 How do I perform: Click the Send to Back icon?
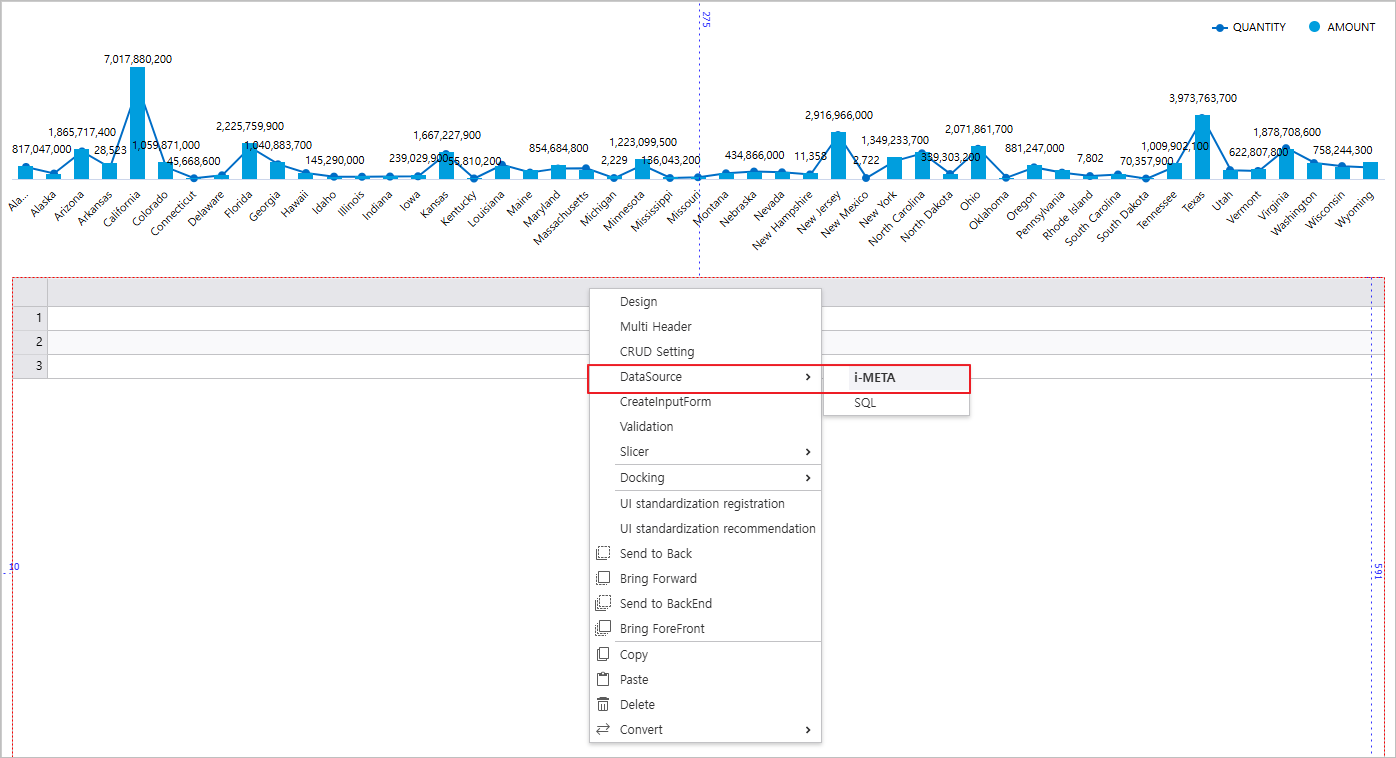point(602,553)
